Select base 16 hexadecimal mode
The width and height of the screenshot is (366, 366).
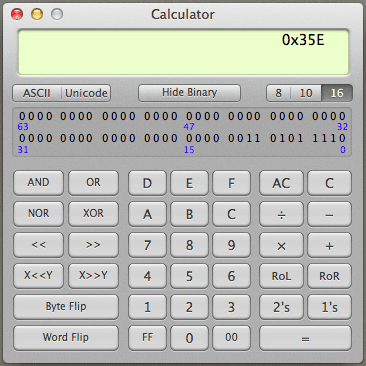(x=337, y=93)
